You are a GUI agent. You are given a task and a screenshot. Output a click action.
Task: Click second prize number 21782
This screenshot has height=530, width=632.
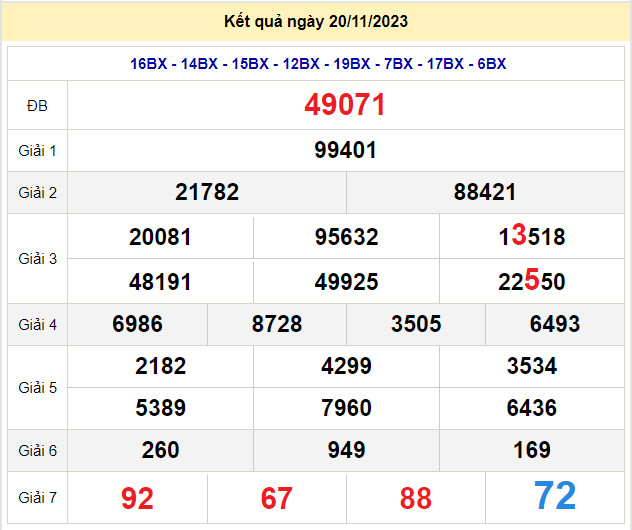(x=207, y=192)
